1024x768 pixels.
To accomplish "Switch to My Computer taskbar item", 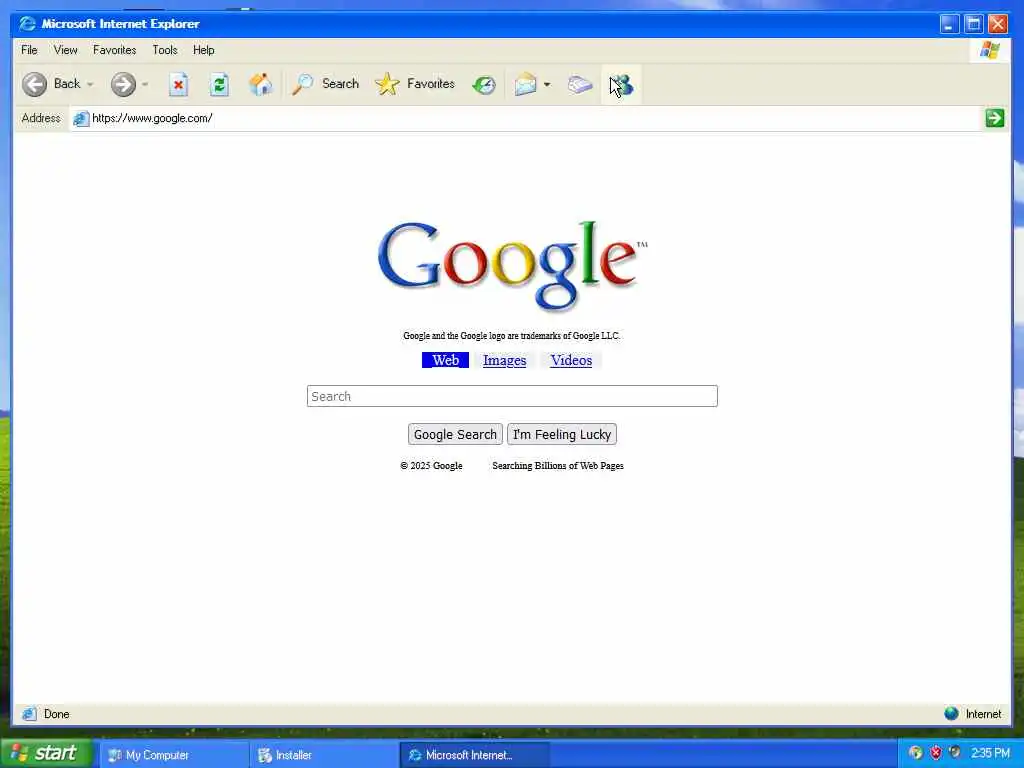I will tap(174, 755).
